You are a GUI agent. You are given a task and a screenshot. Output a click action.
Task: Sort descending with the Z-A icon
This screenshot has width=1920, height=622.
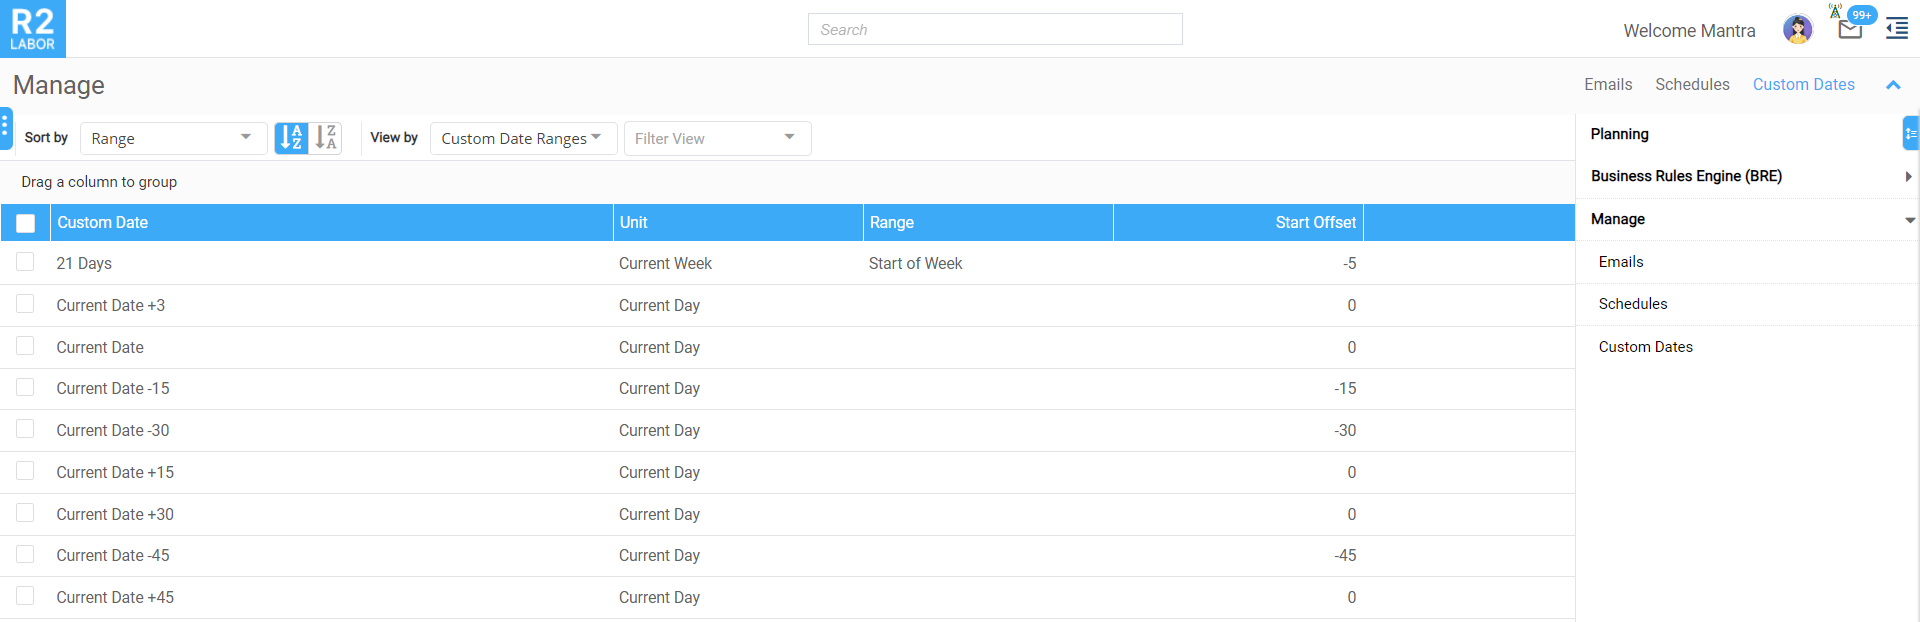pos(326,138)
